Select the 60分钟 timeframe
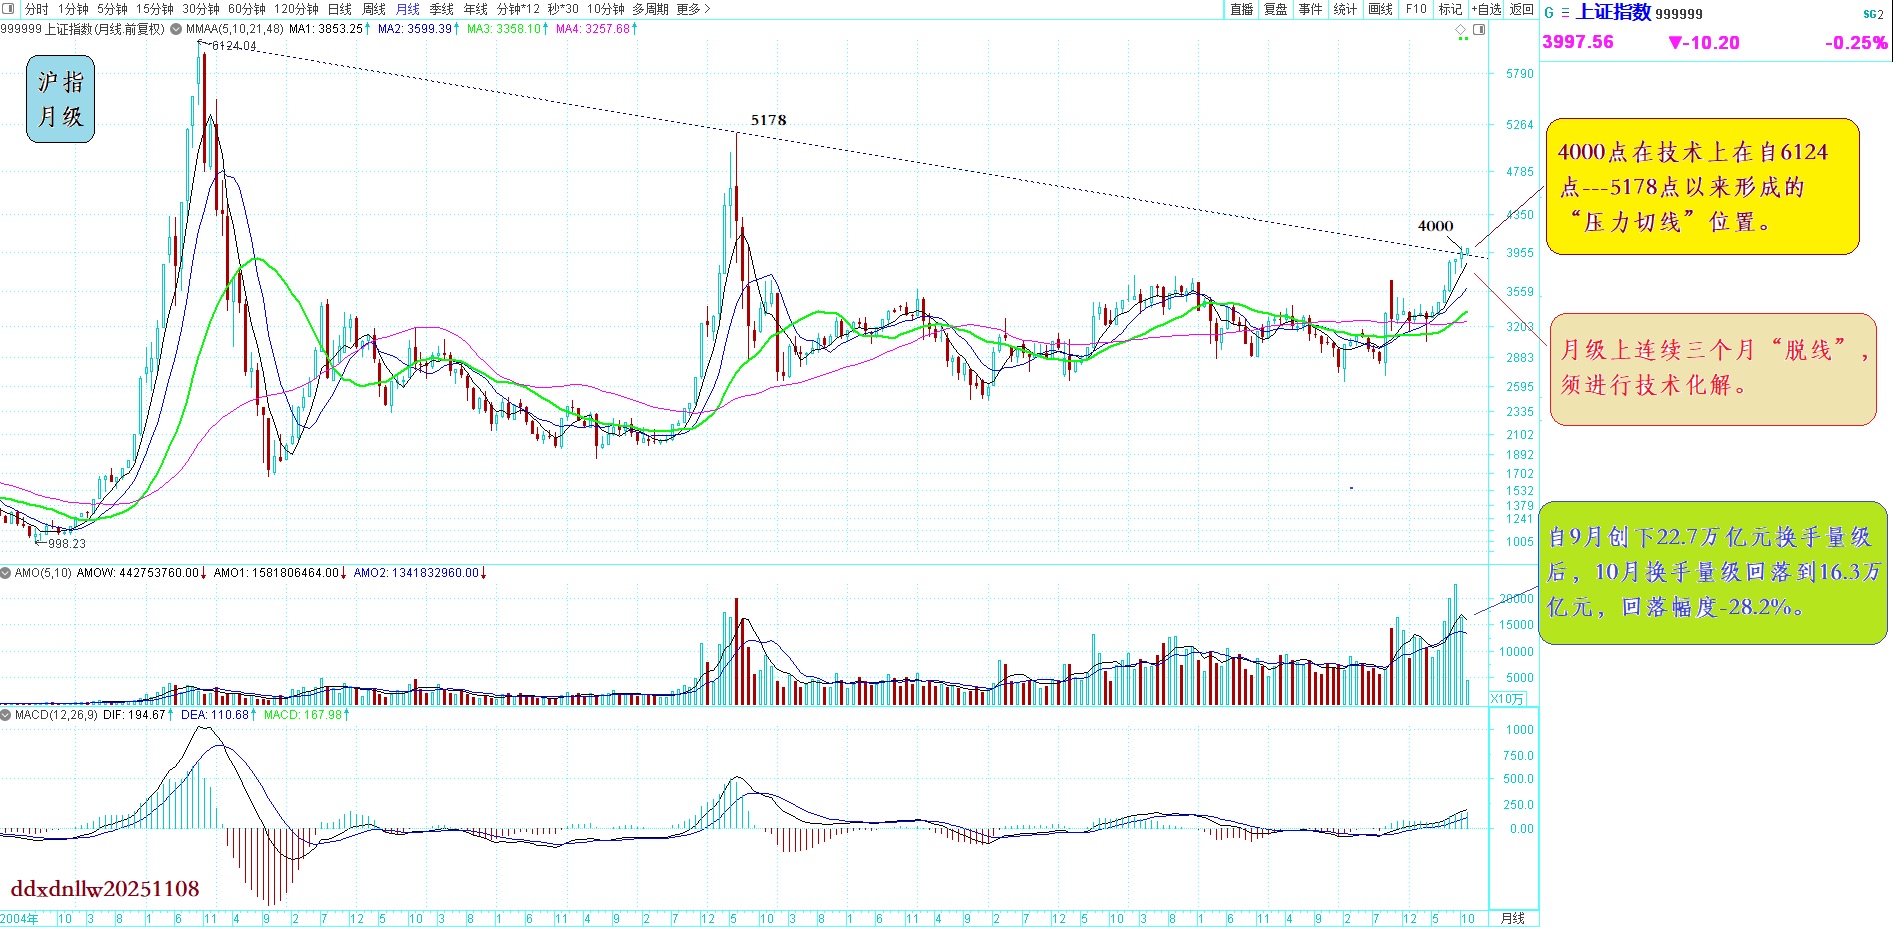 click(247, 9)
